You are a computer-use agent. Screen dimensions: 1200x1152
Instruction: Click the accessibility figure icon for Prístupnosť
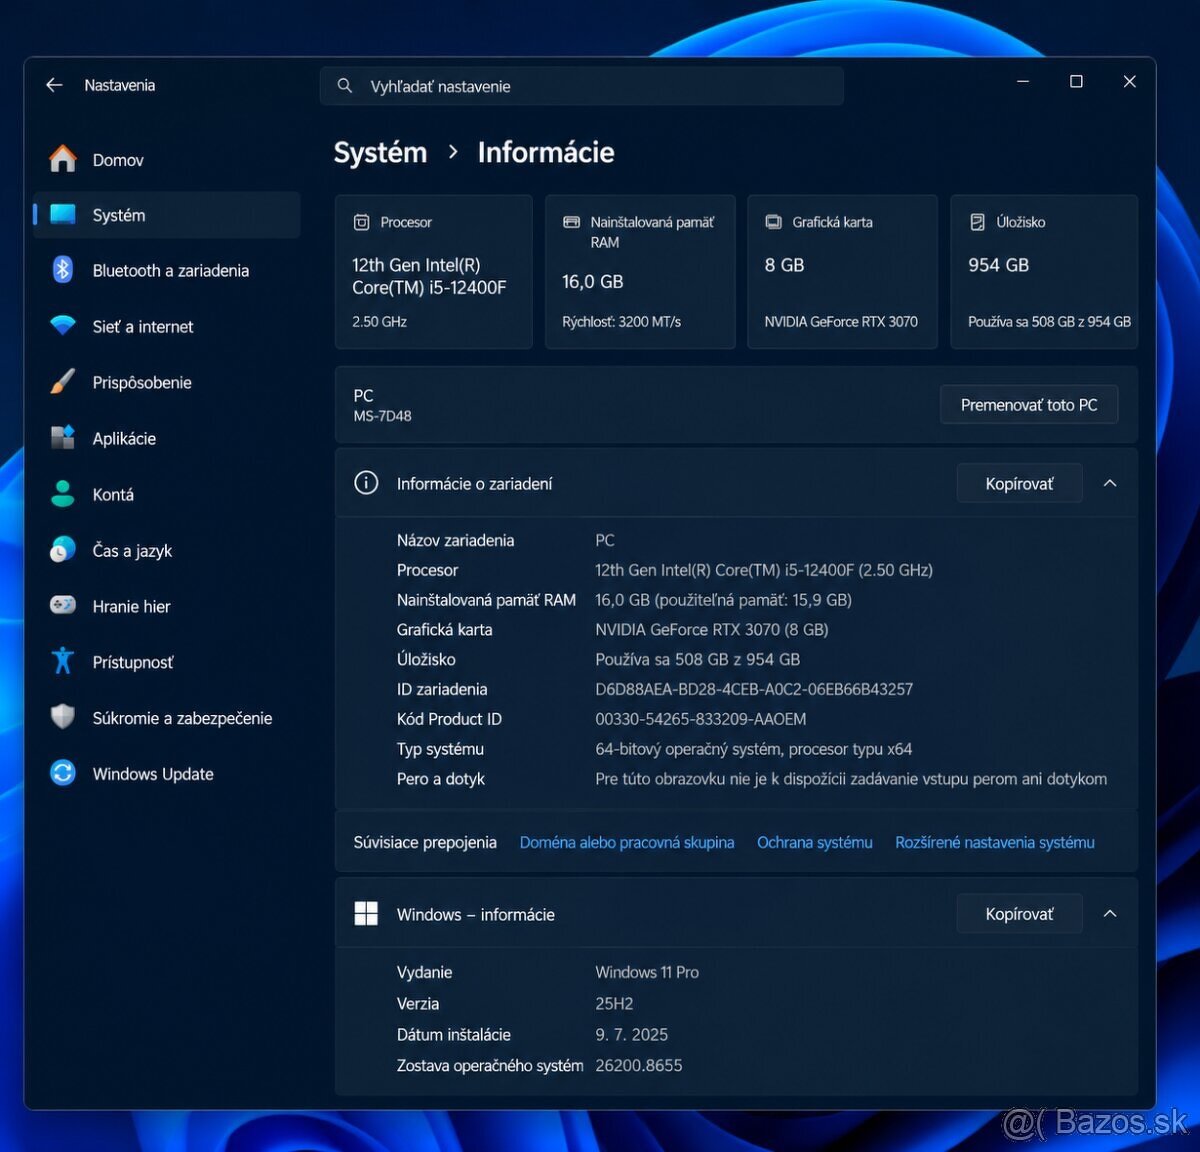(63, 661)
